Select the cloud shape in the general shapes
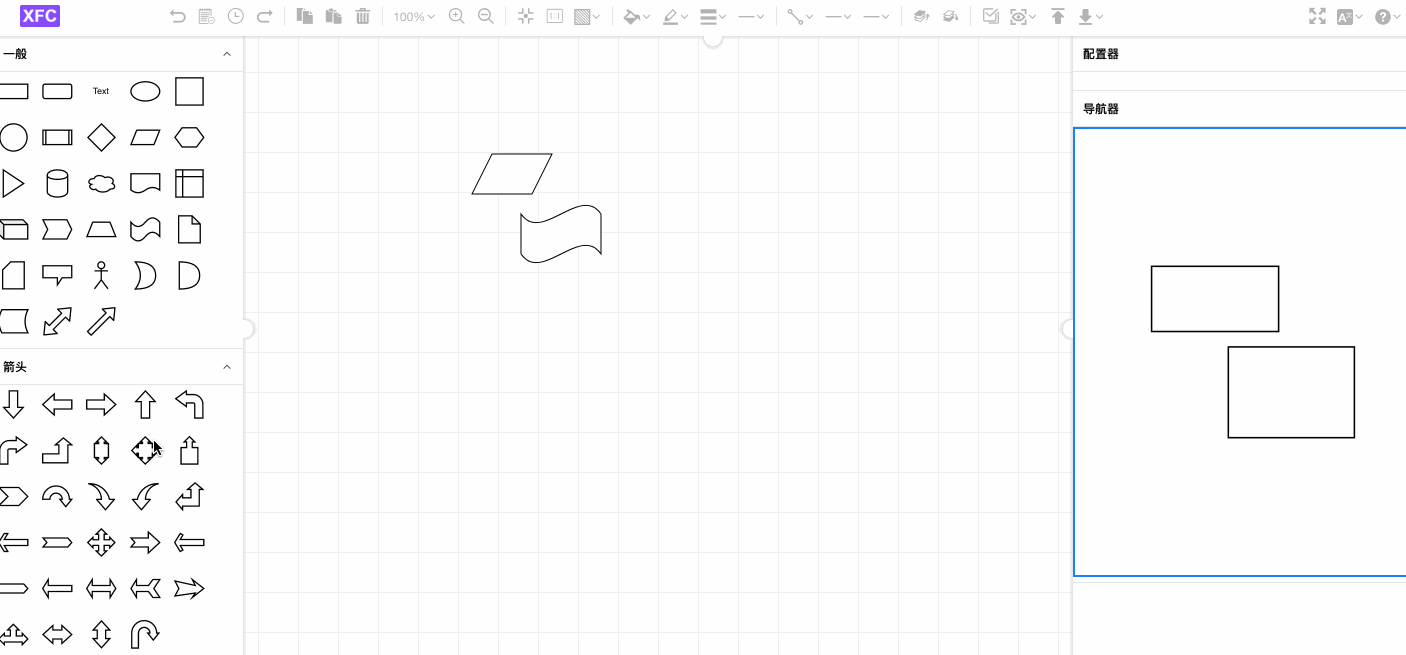The image size is (1406, 655). [101, 183]
